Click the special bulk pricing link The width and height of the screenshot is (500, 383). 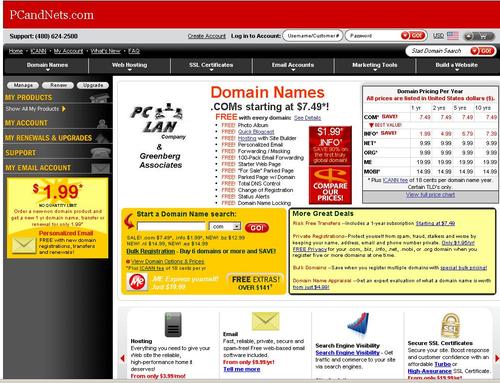pyautogui.click(x=464, y=268)
